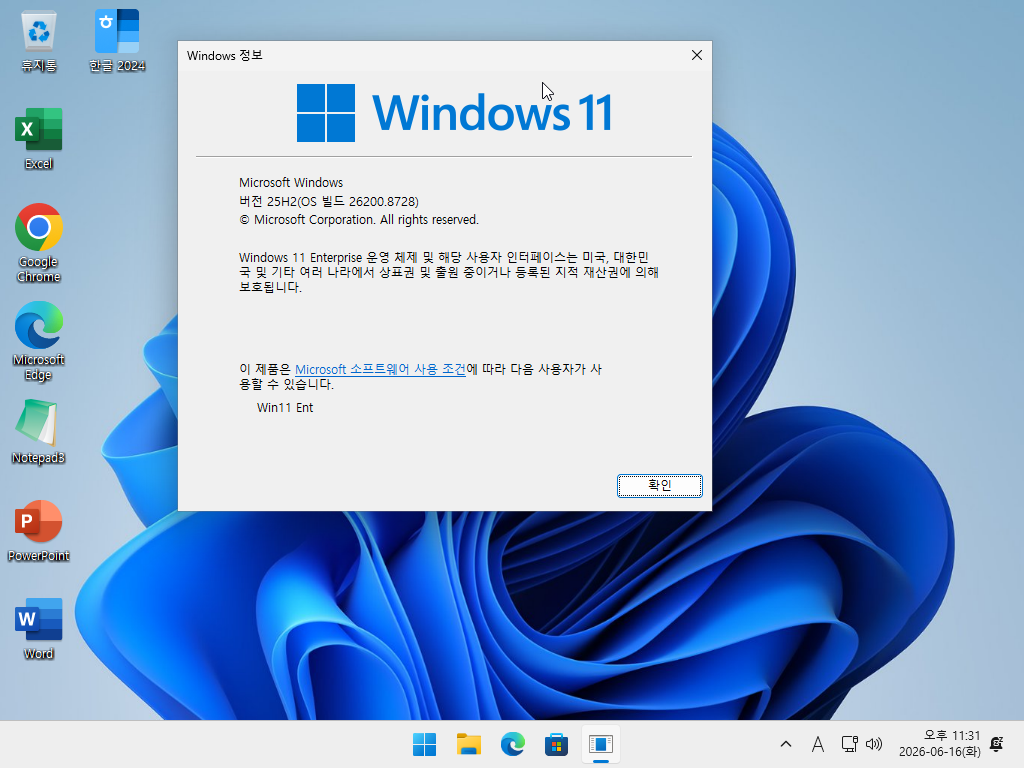Toggle the IME language indicator A
The height and width of the screenshot is (768, 1024).
tap(818, 744)
